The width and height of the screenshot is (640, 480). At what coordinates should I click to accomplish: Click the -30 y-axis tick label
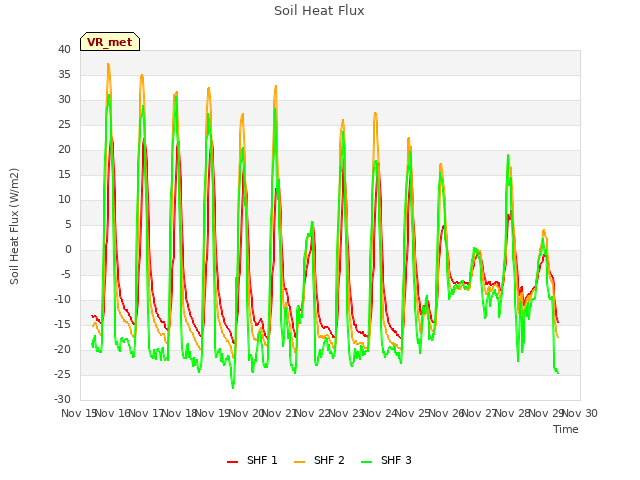[x=62, y=399]
